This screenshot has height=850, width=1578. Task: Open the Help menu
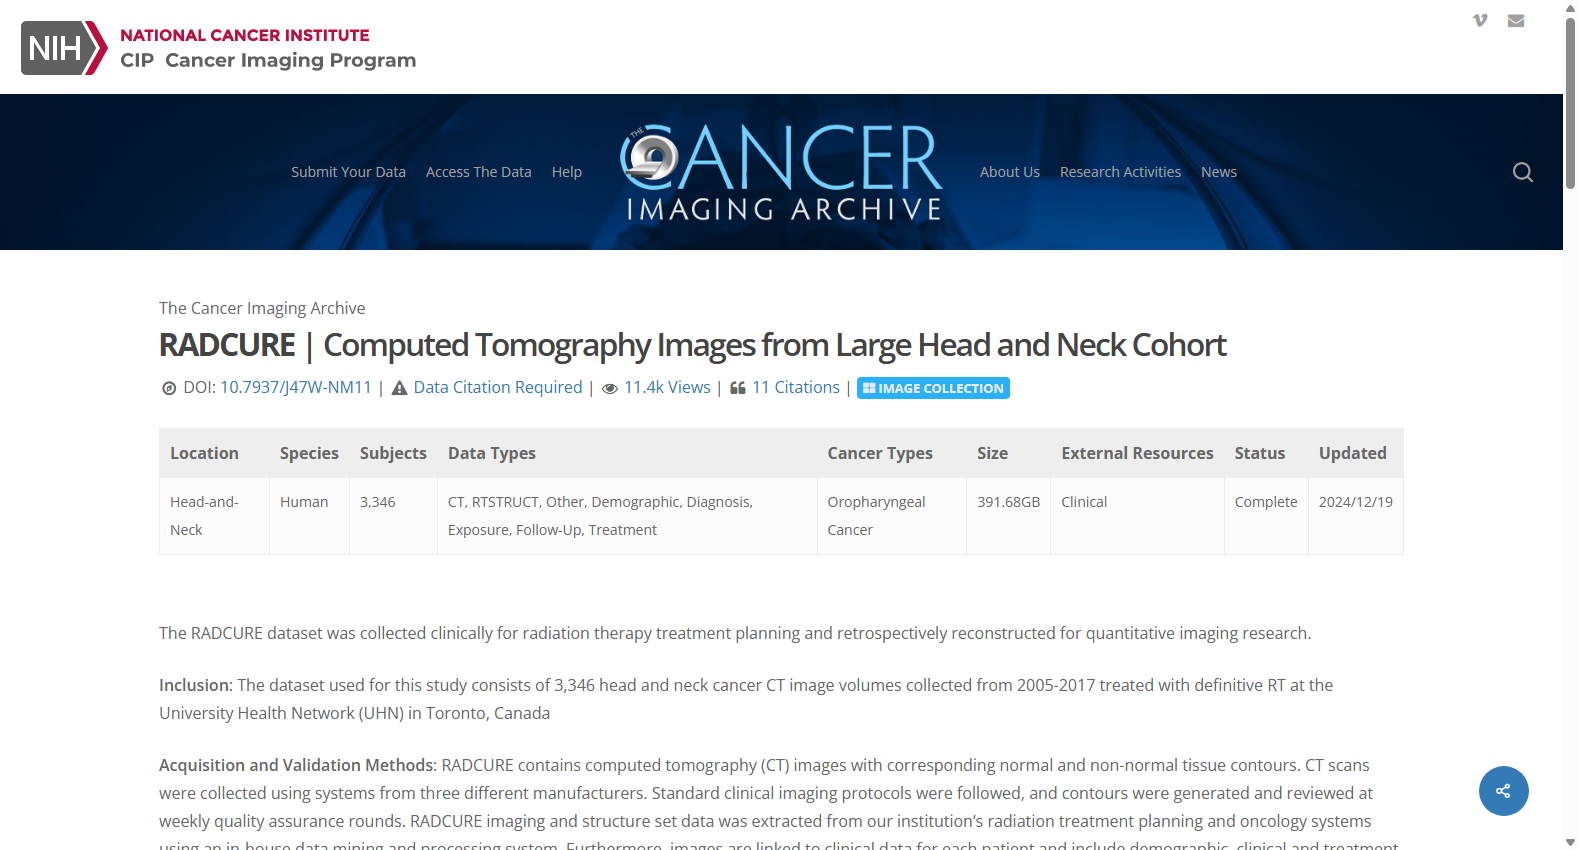click(567, 172)
